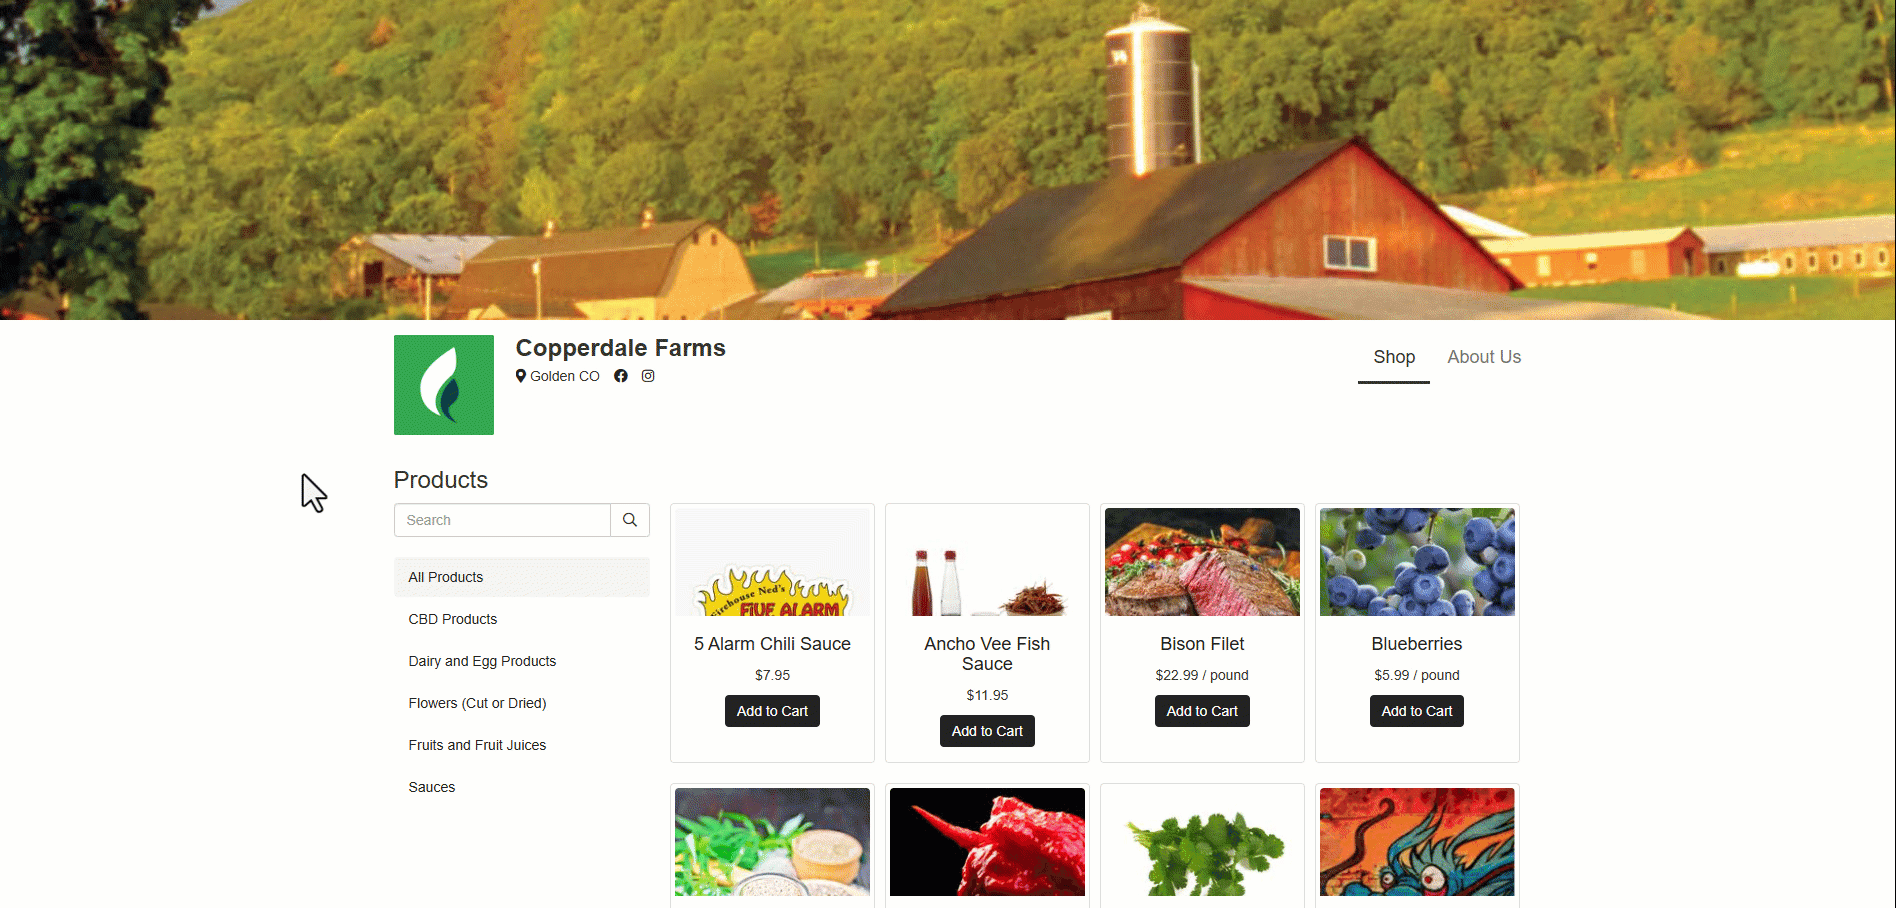Add Blueberries to cart
The width and height of the screenshot is (1896, 908).
point(1417,711)
